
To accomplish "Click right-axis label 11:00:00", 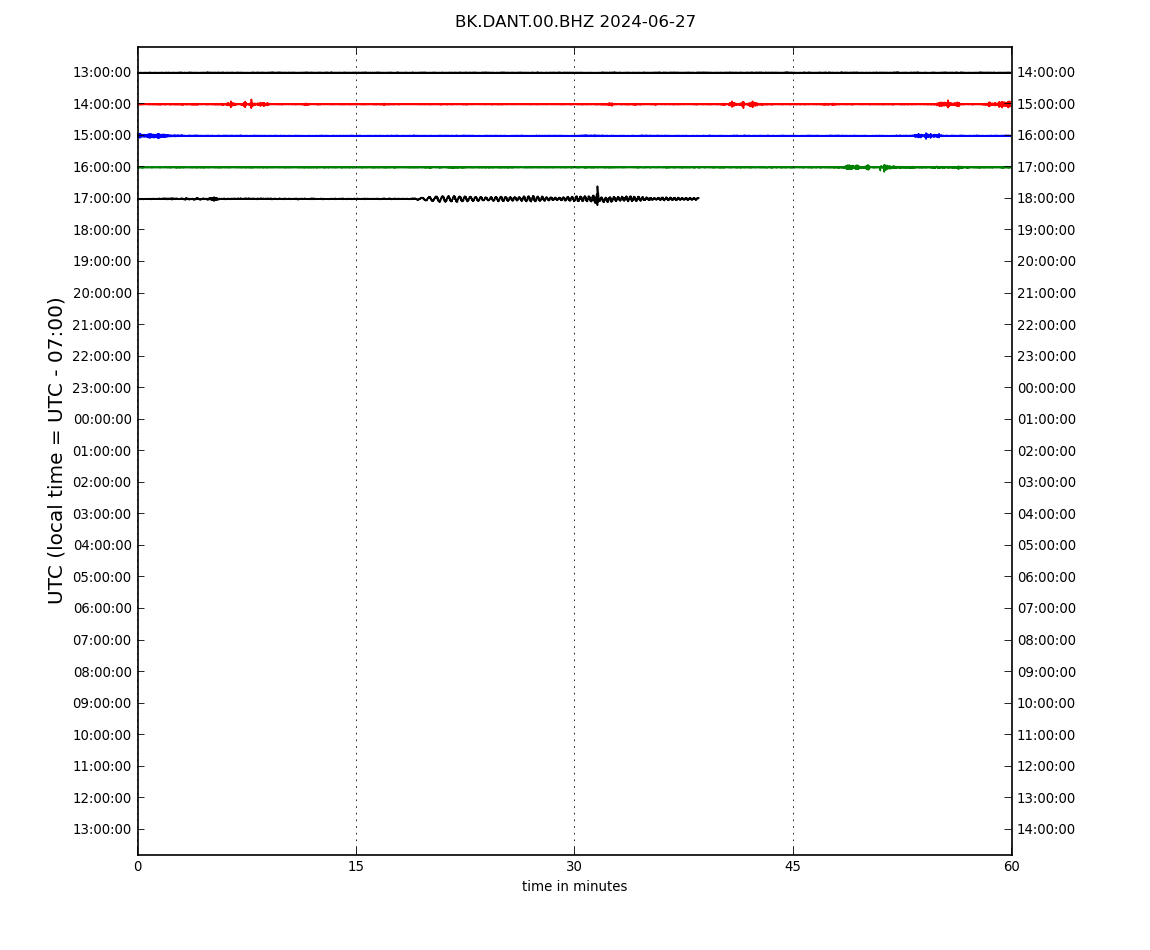I will (x=1046, y=735).
